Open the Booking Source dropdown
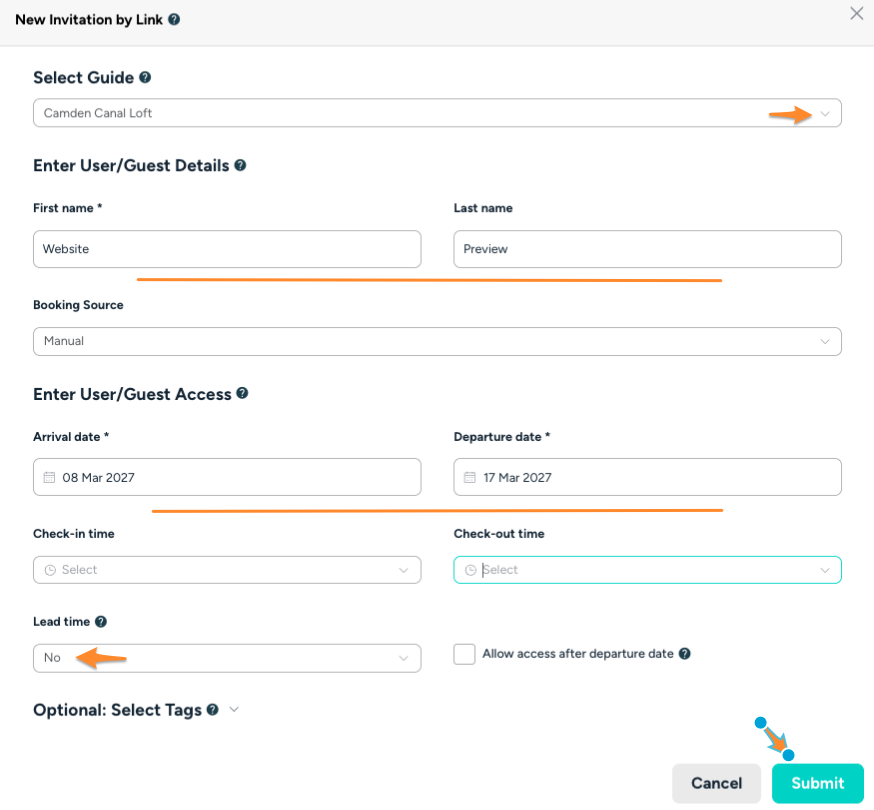 tap(436, 341)
